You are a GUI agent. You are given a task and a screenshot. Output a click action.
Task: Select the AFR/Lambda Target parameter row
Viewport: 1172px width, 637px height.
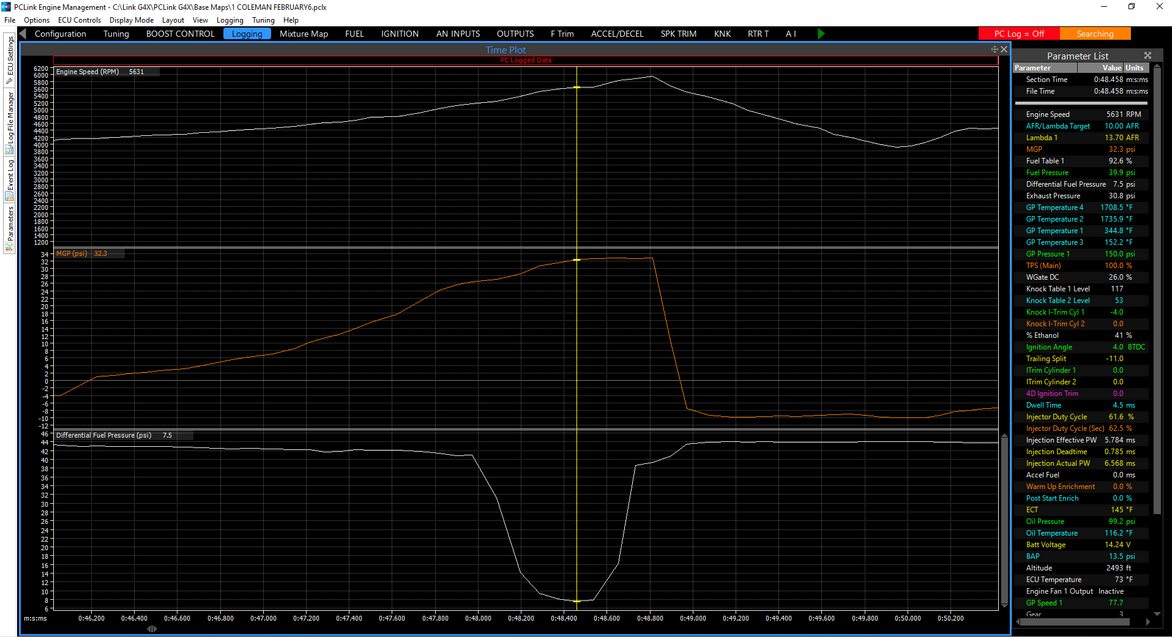1081,126
